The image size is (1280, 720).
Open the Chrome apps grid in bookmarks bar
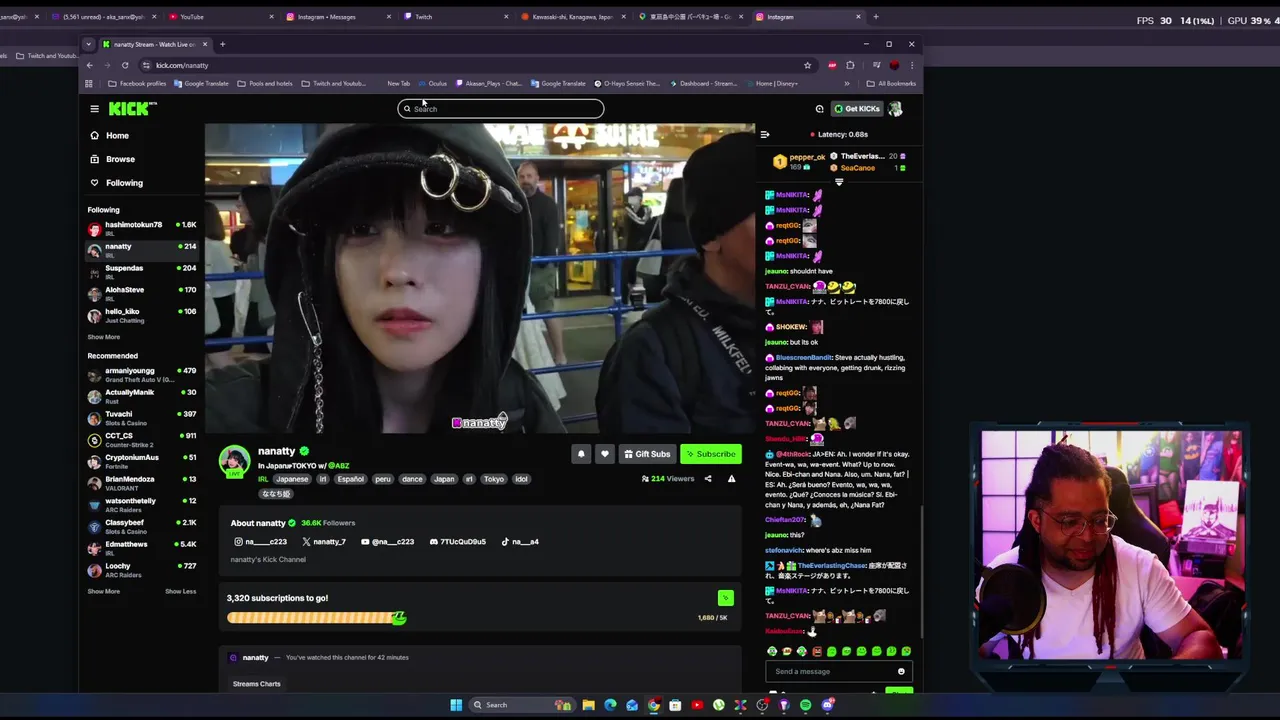pyautogui.click(x=89, y=84)
